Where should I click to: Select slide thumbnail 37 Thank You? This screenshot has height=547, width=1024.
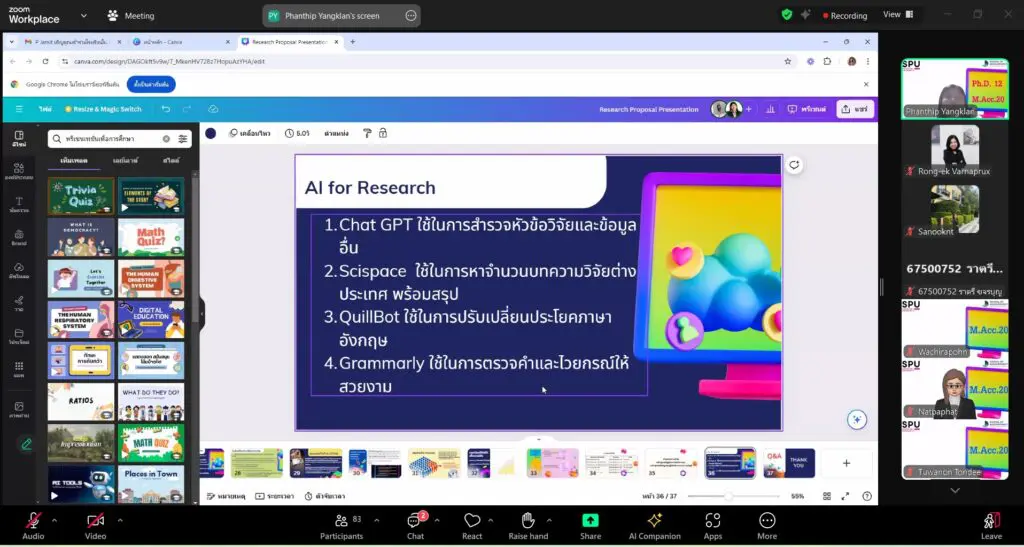pos(789,463)
